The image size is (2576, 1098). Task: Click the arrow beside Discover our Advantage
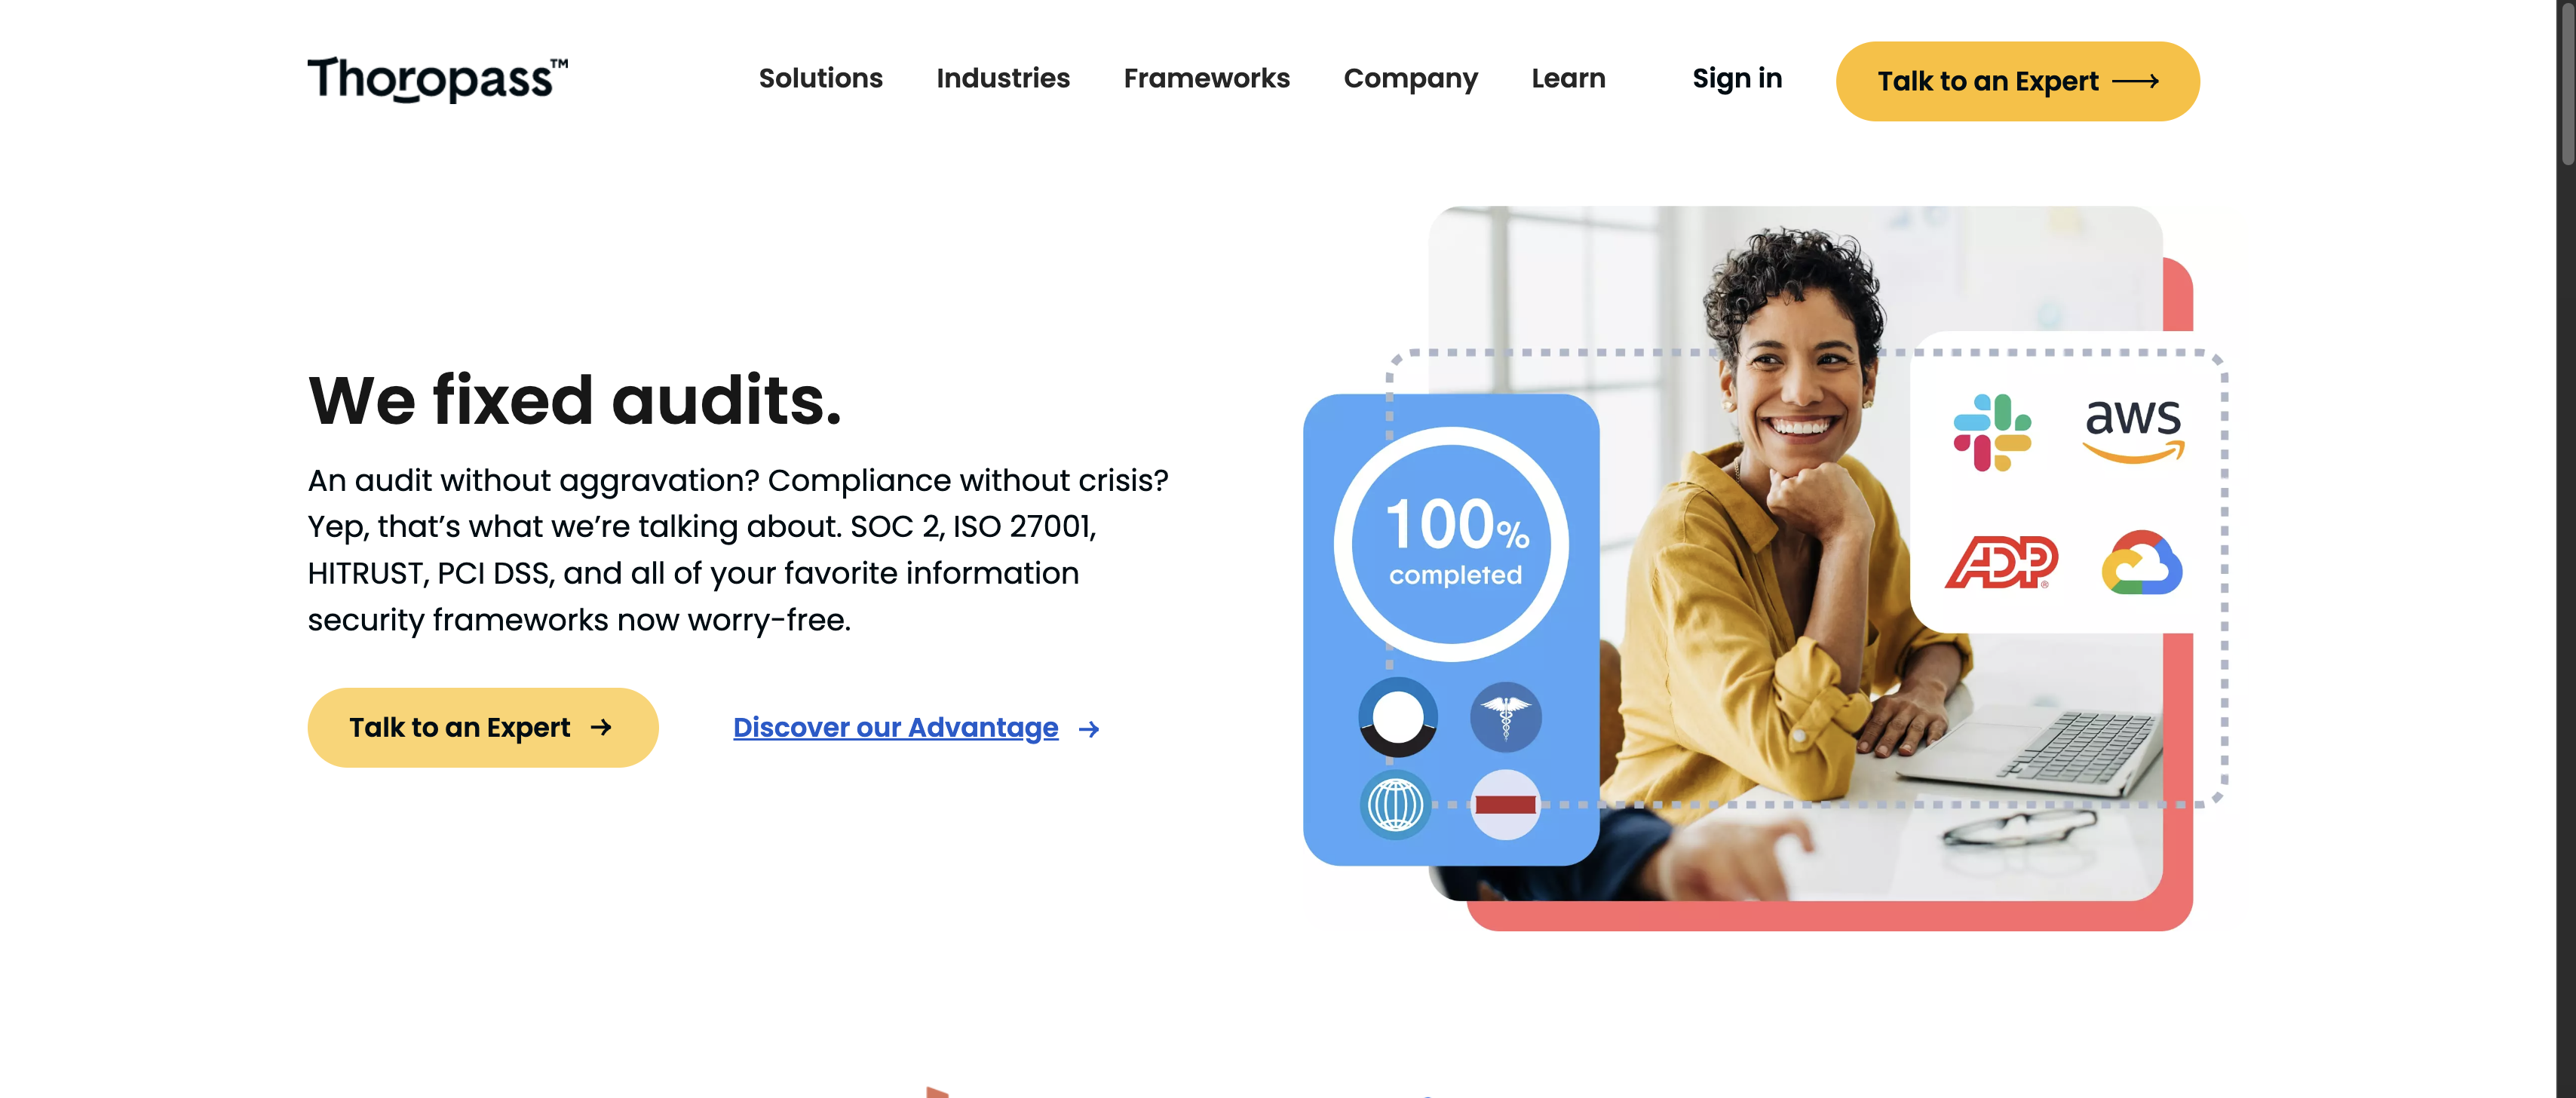(1089, 729)
